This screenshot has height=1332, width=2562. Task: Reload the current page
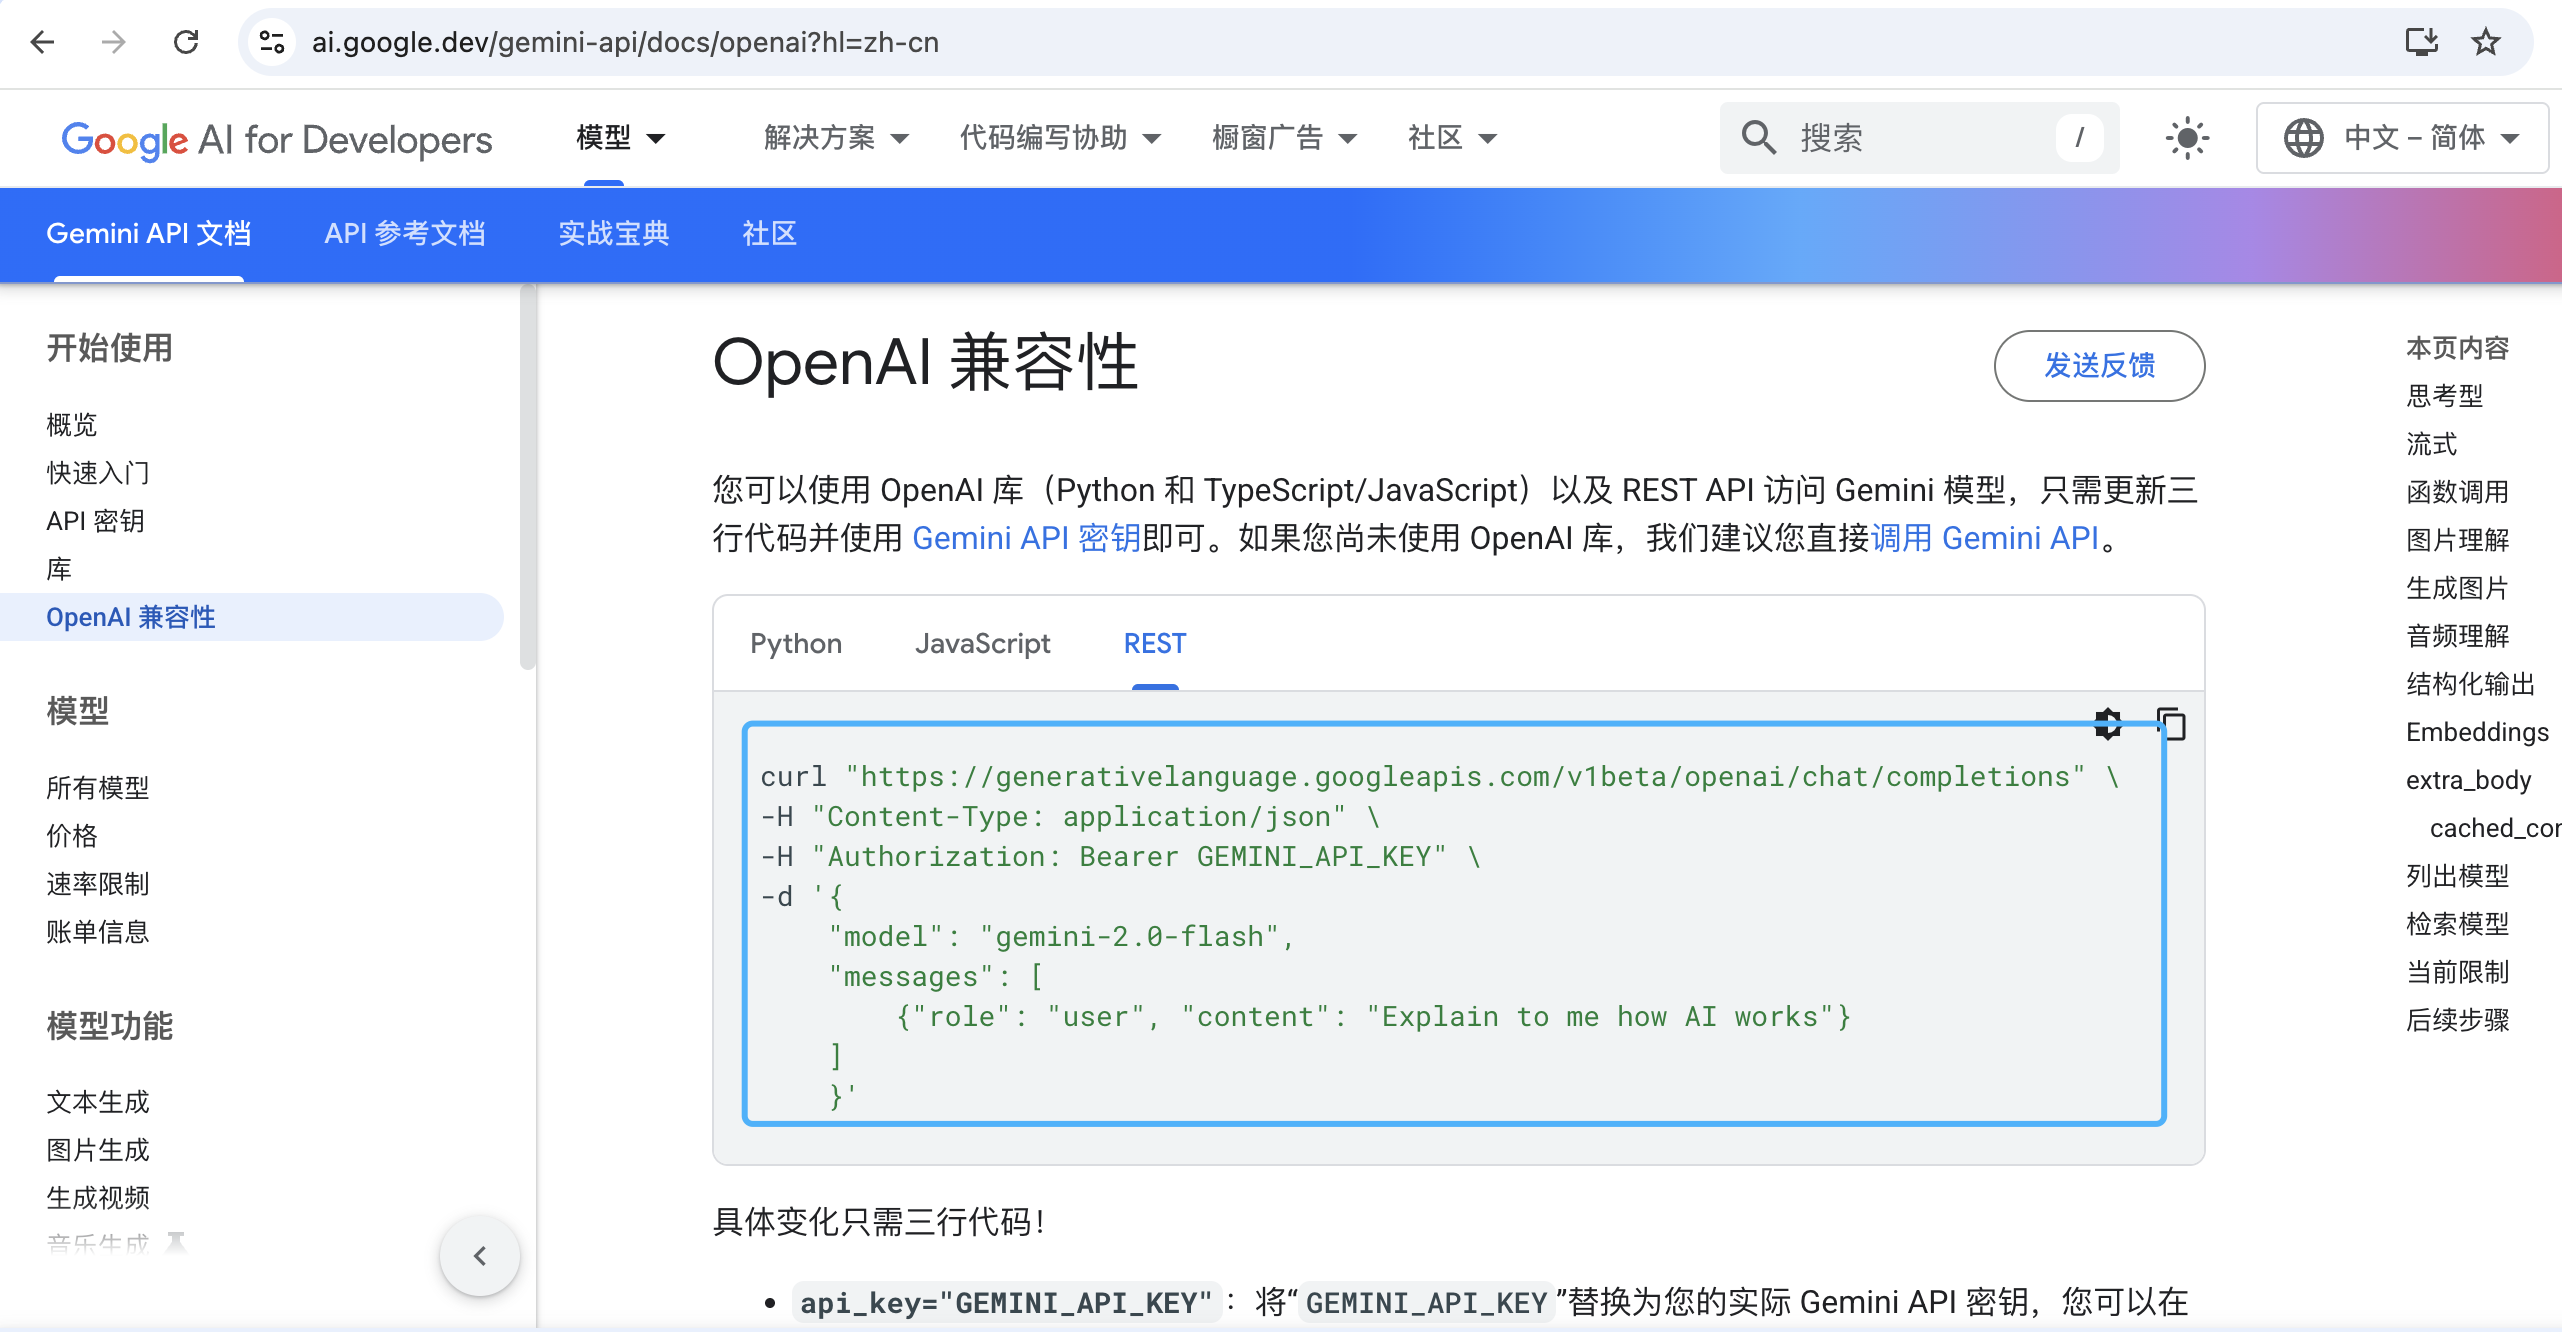click(186, 42)
